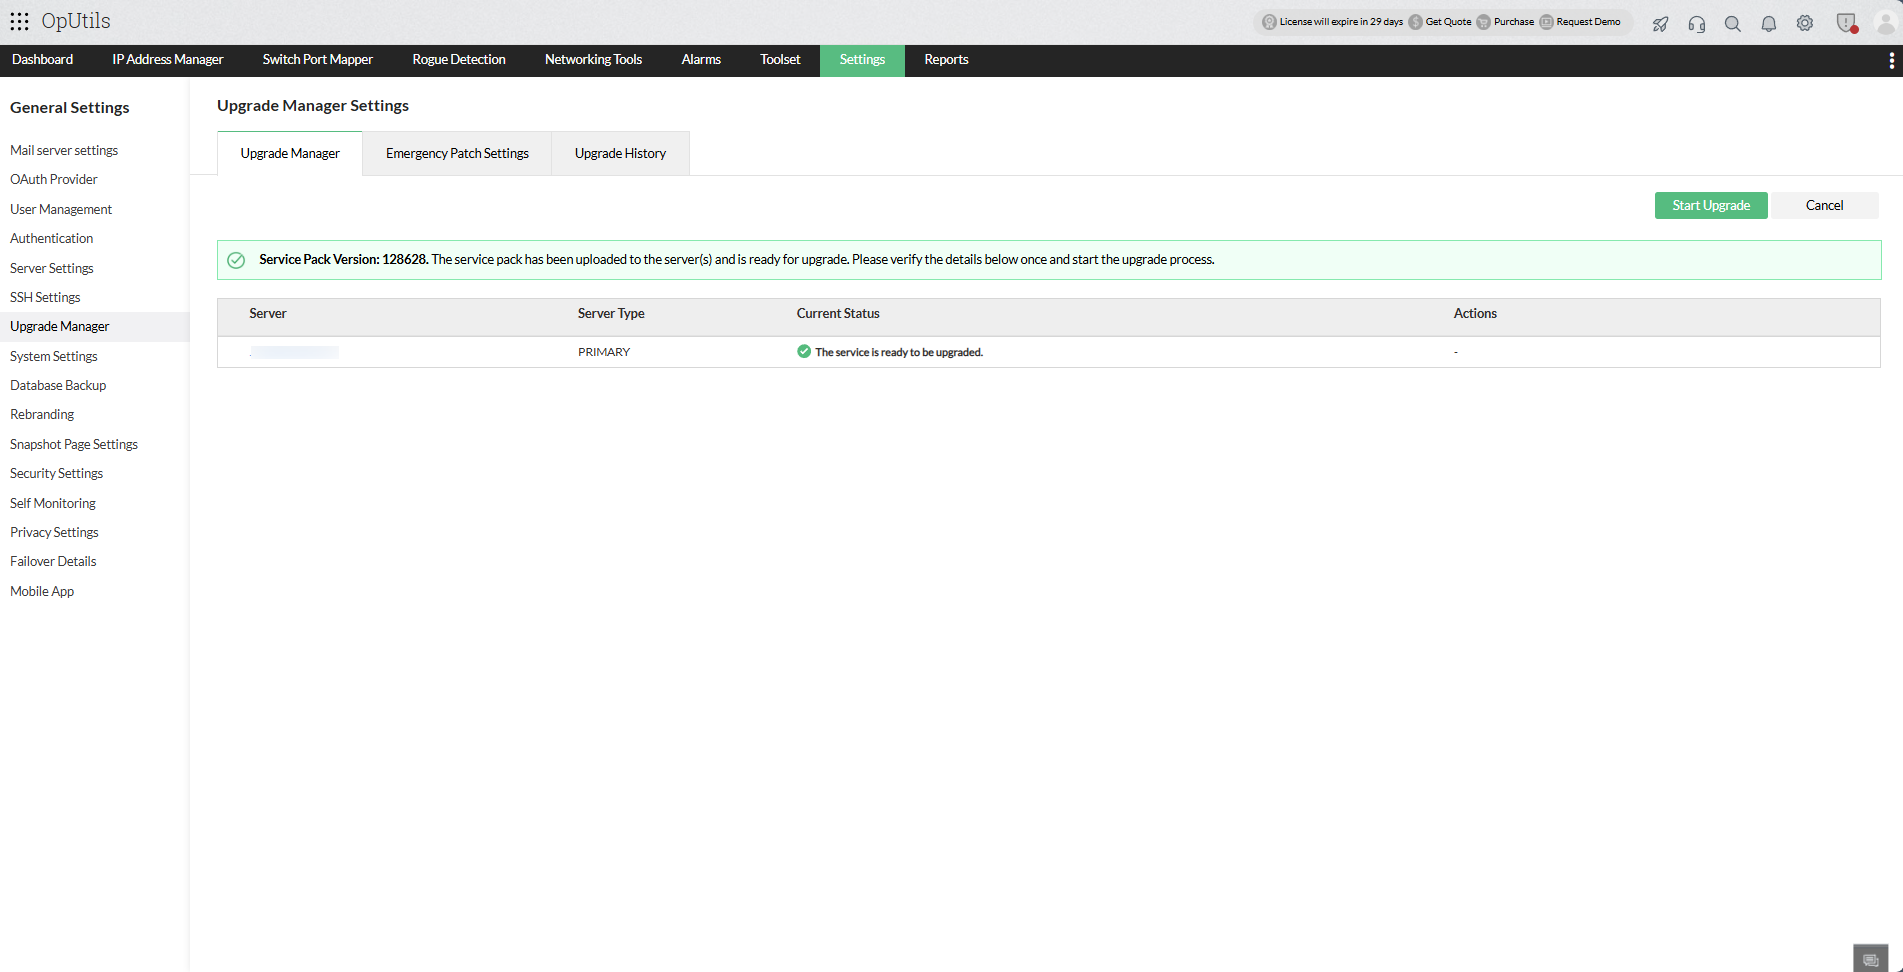
Task: Open System Settings in the sidebar
Action: coord(54,357)
